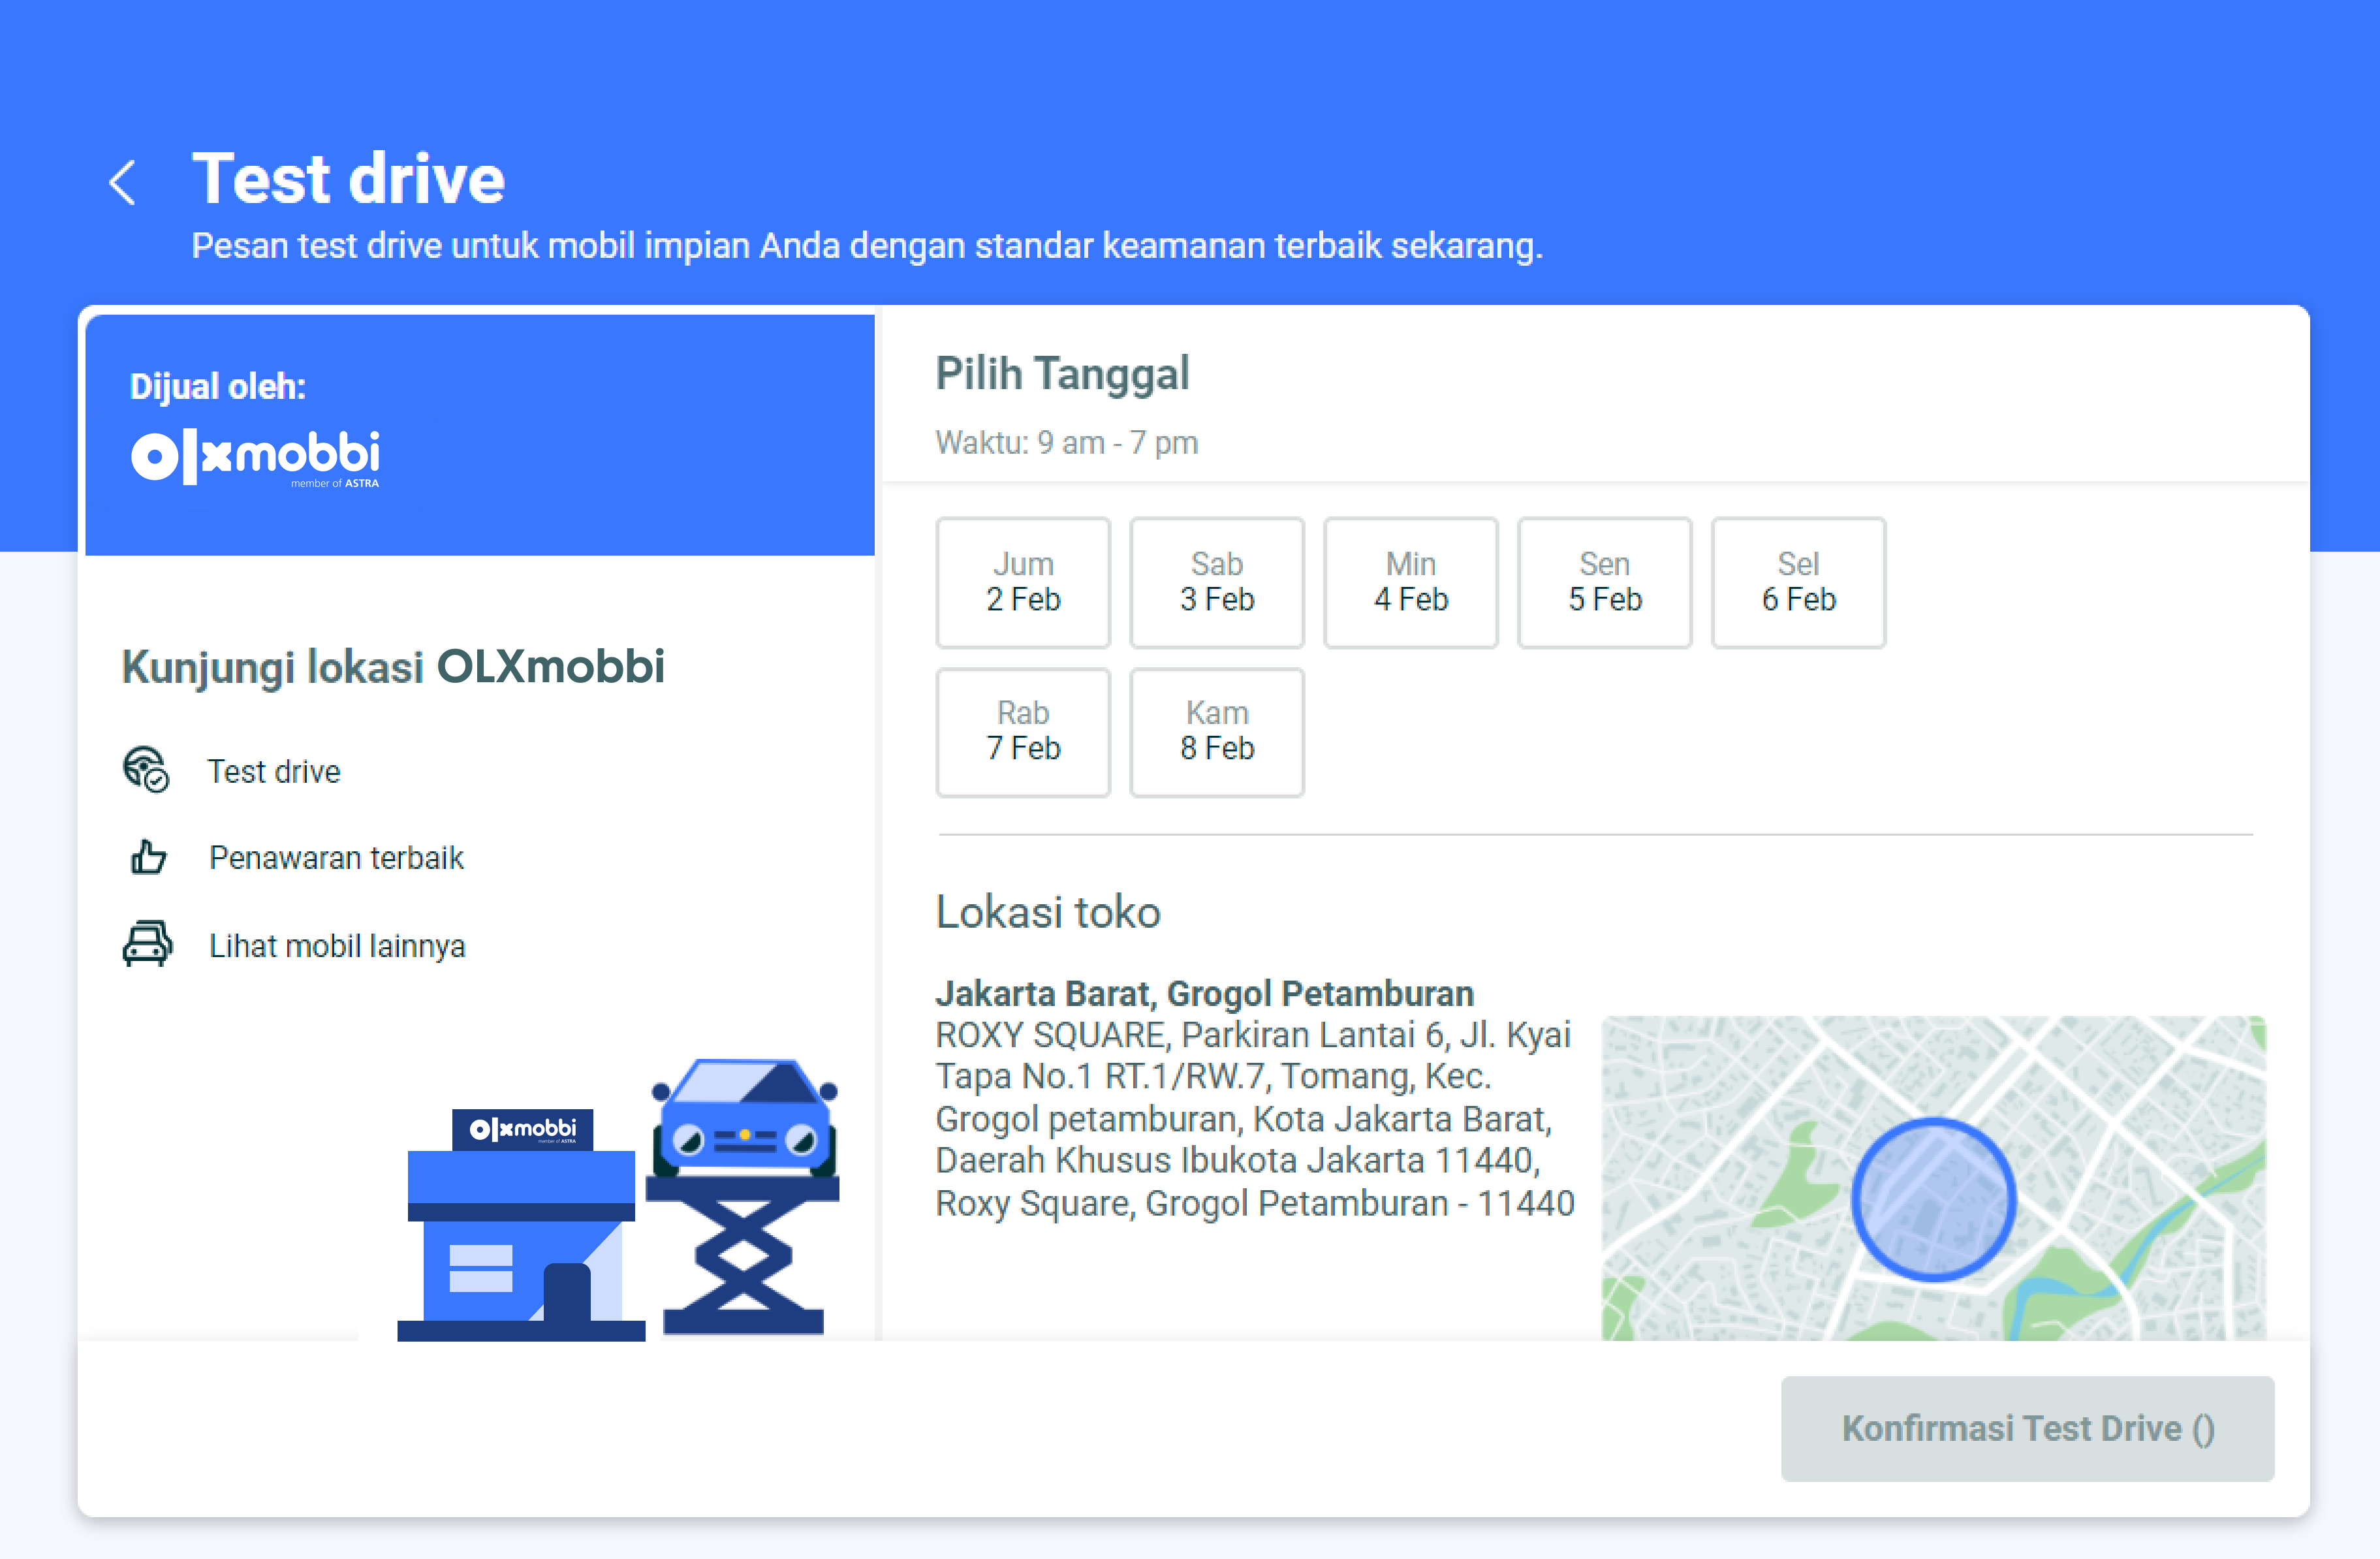Image resolution: width=2380 pixels, height=1559 pixels.
Task: Click the OLXmobbi seller logo
Action: (x=256, y=458)
